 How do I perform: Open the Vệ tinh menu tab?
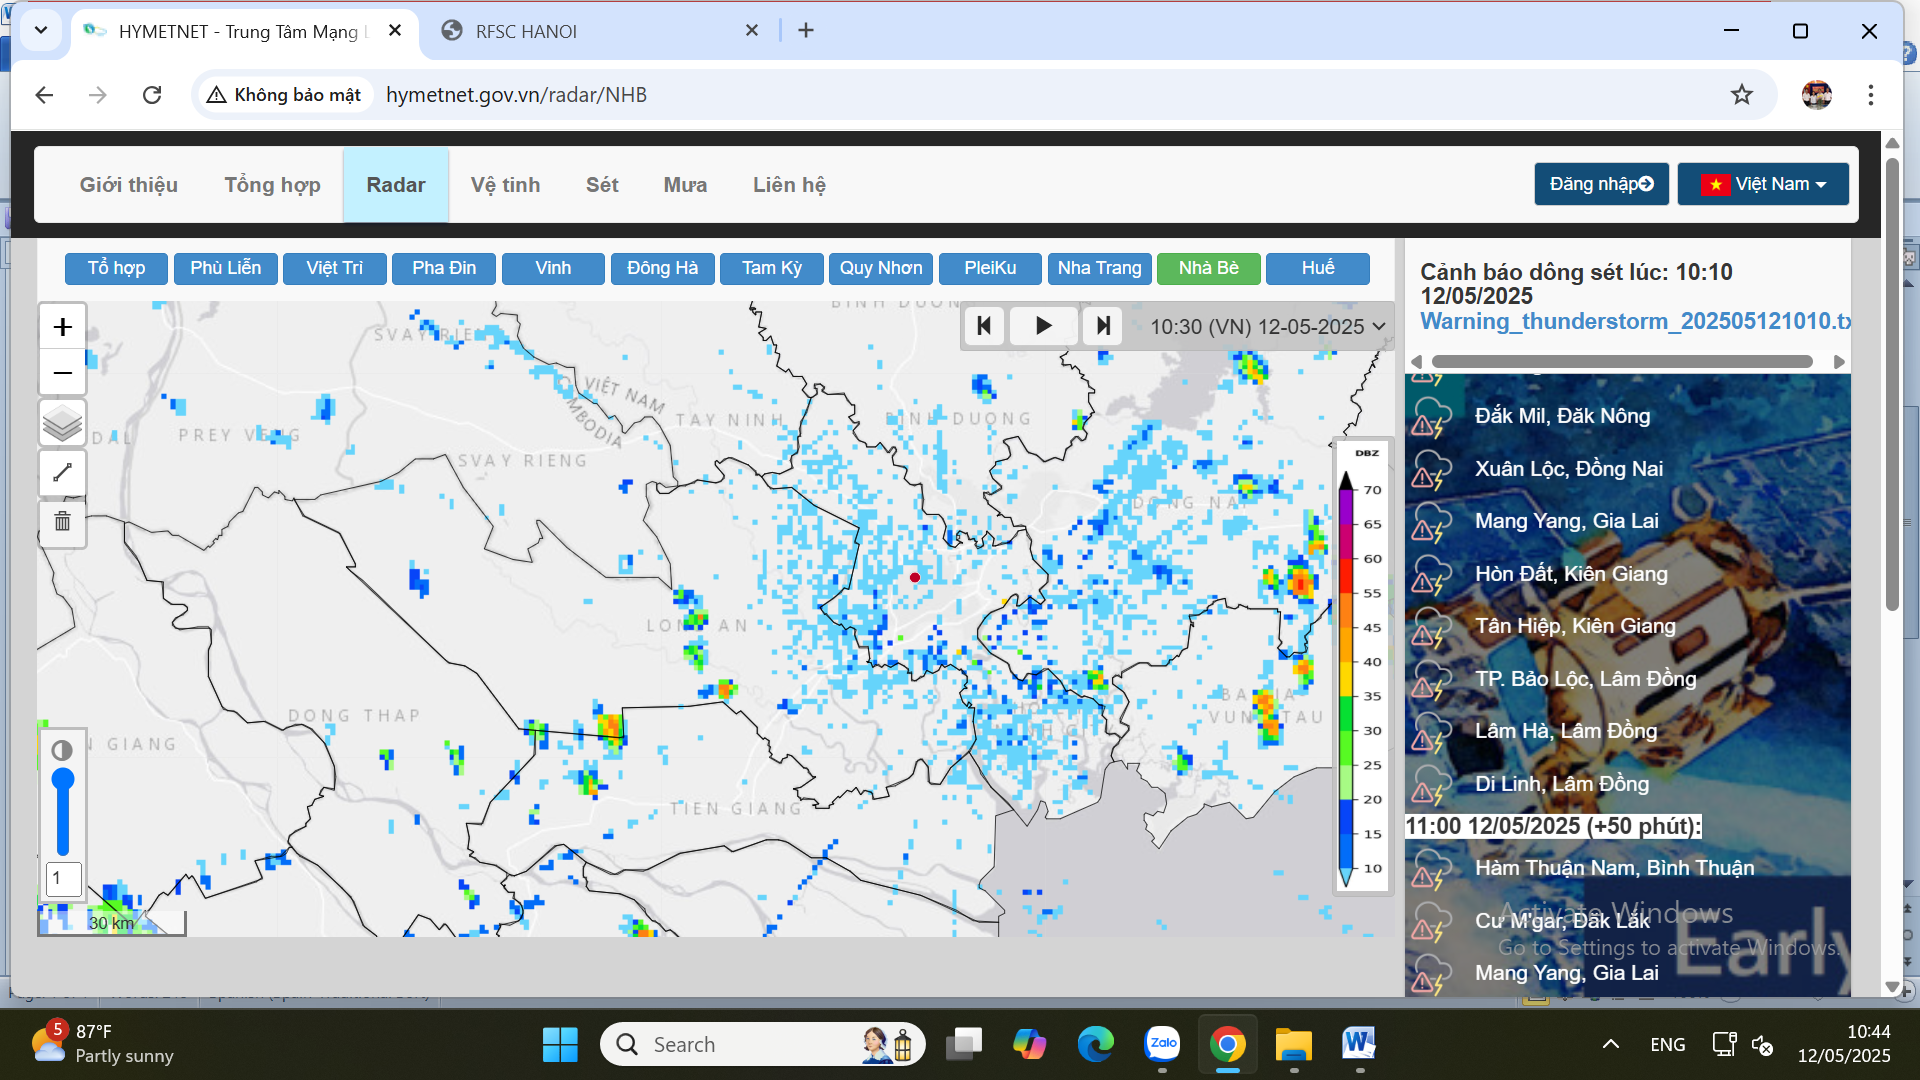505,185
